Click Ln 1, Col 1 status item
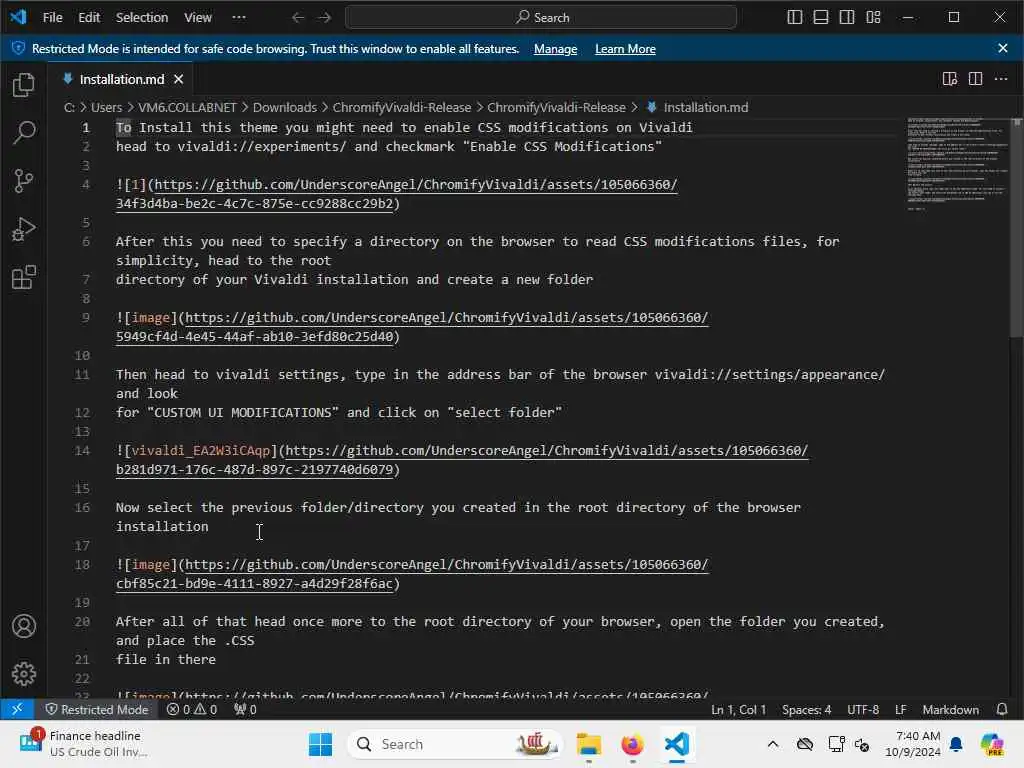Viewport: 1024px width, 768px height. [x=738, y=709]
